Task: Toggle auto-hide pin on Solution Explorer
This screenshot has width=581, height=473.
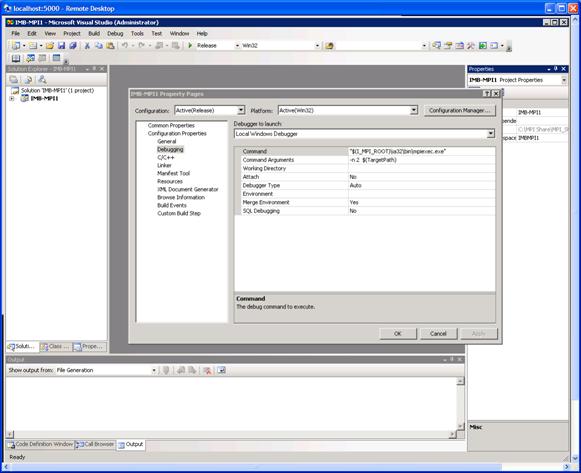Action: [x=94, y=69]
